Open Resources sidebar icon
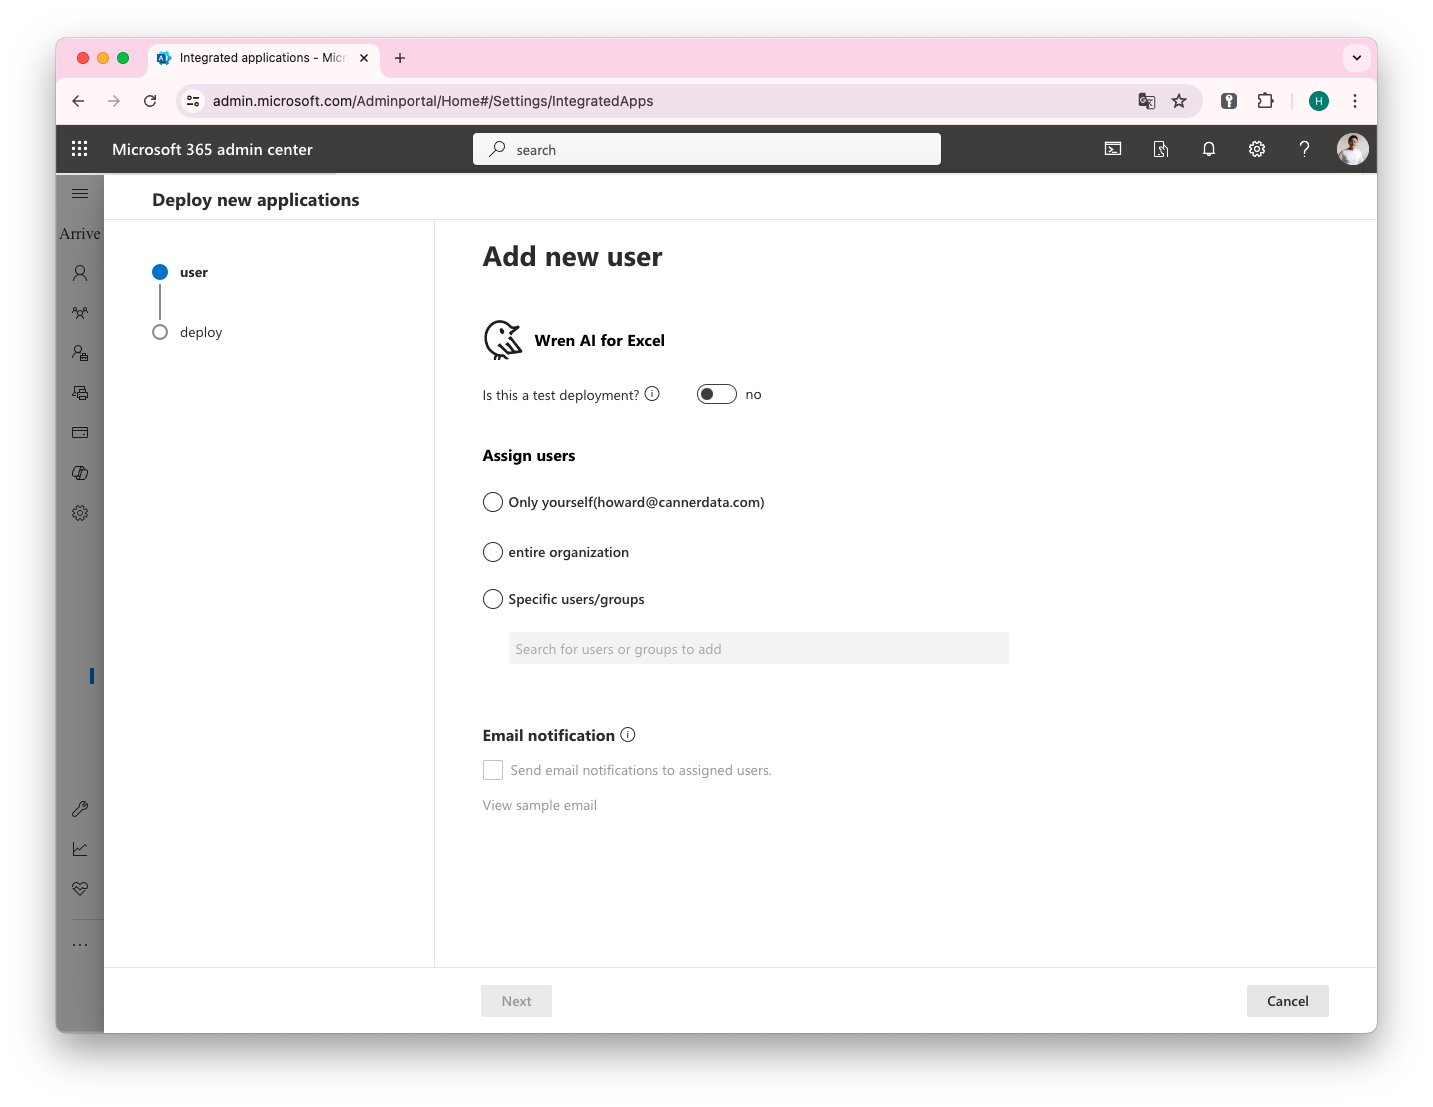The height and width of the screenshot is (1107, 1433). pos(80,393)
